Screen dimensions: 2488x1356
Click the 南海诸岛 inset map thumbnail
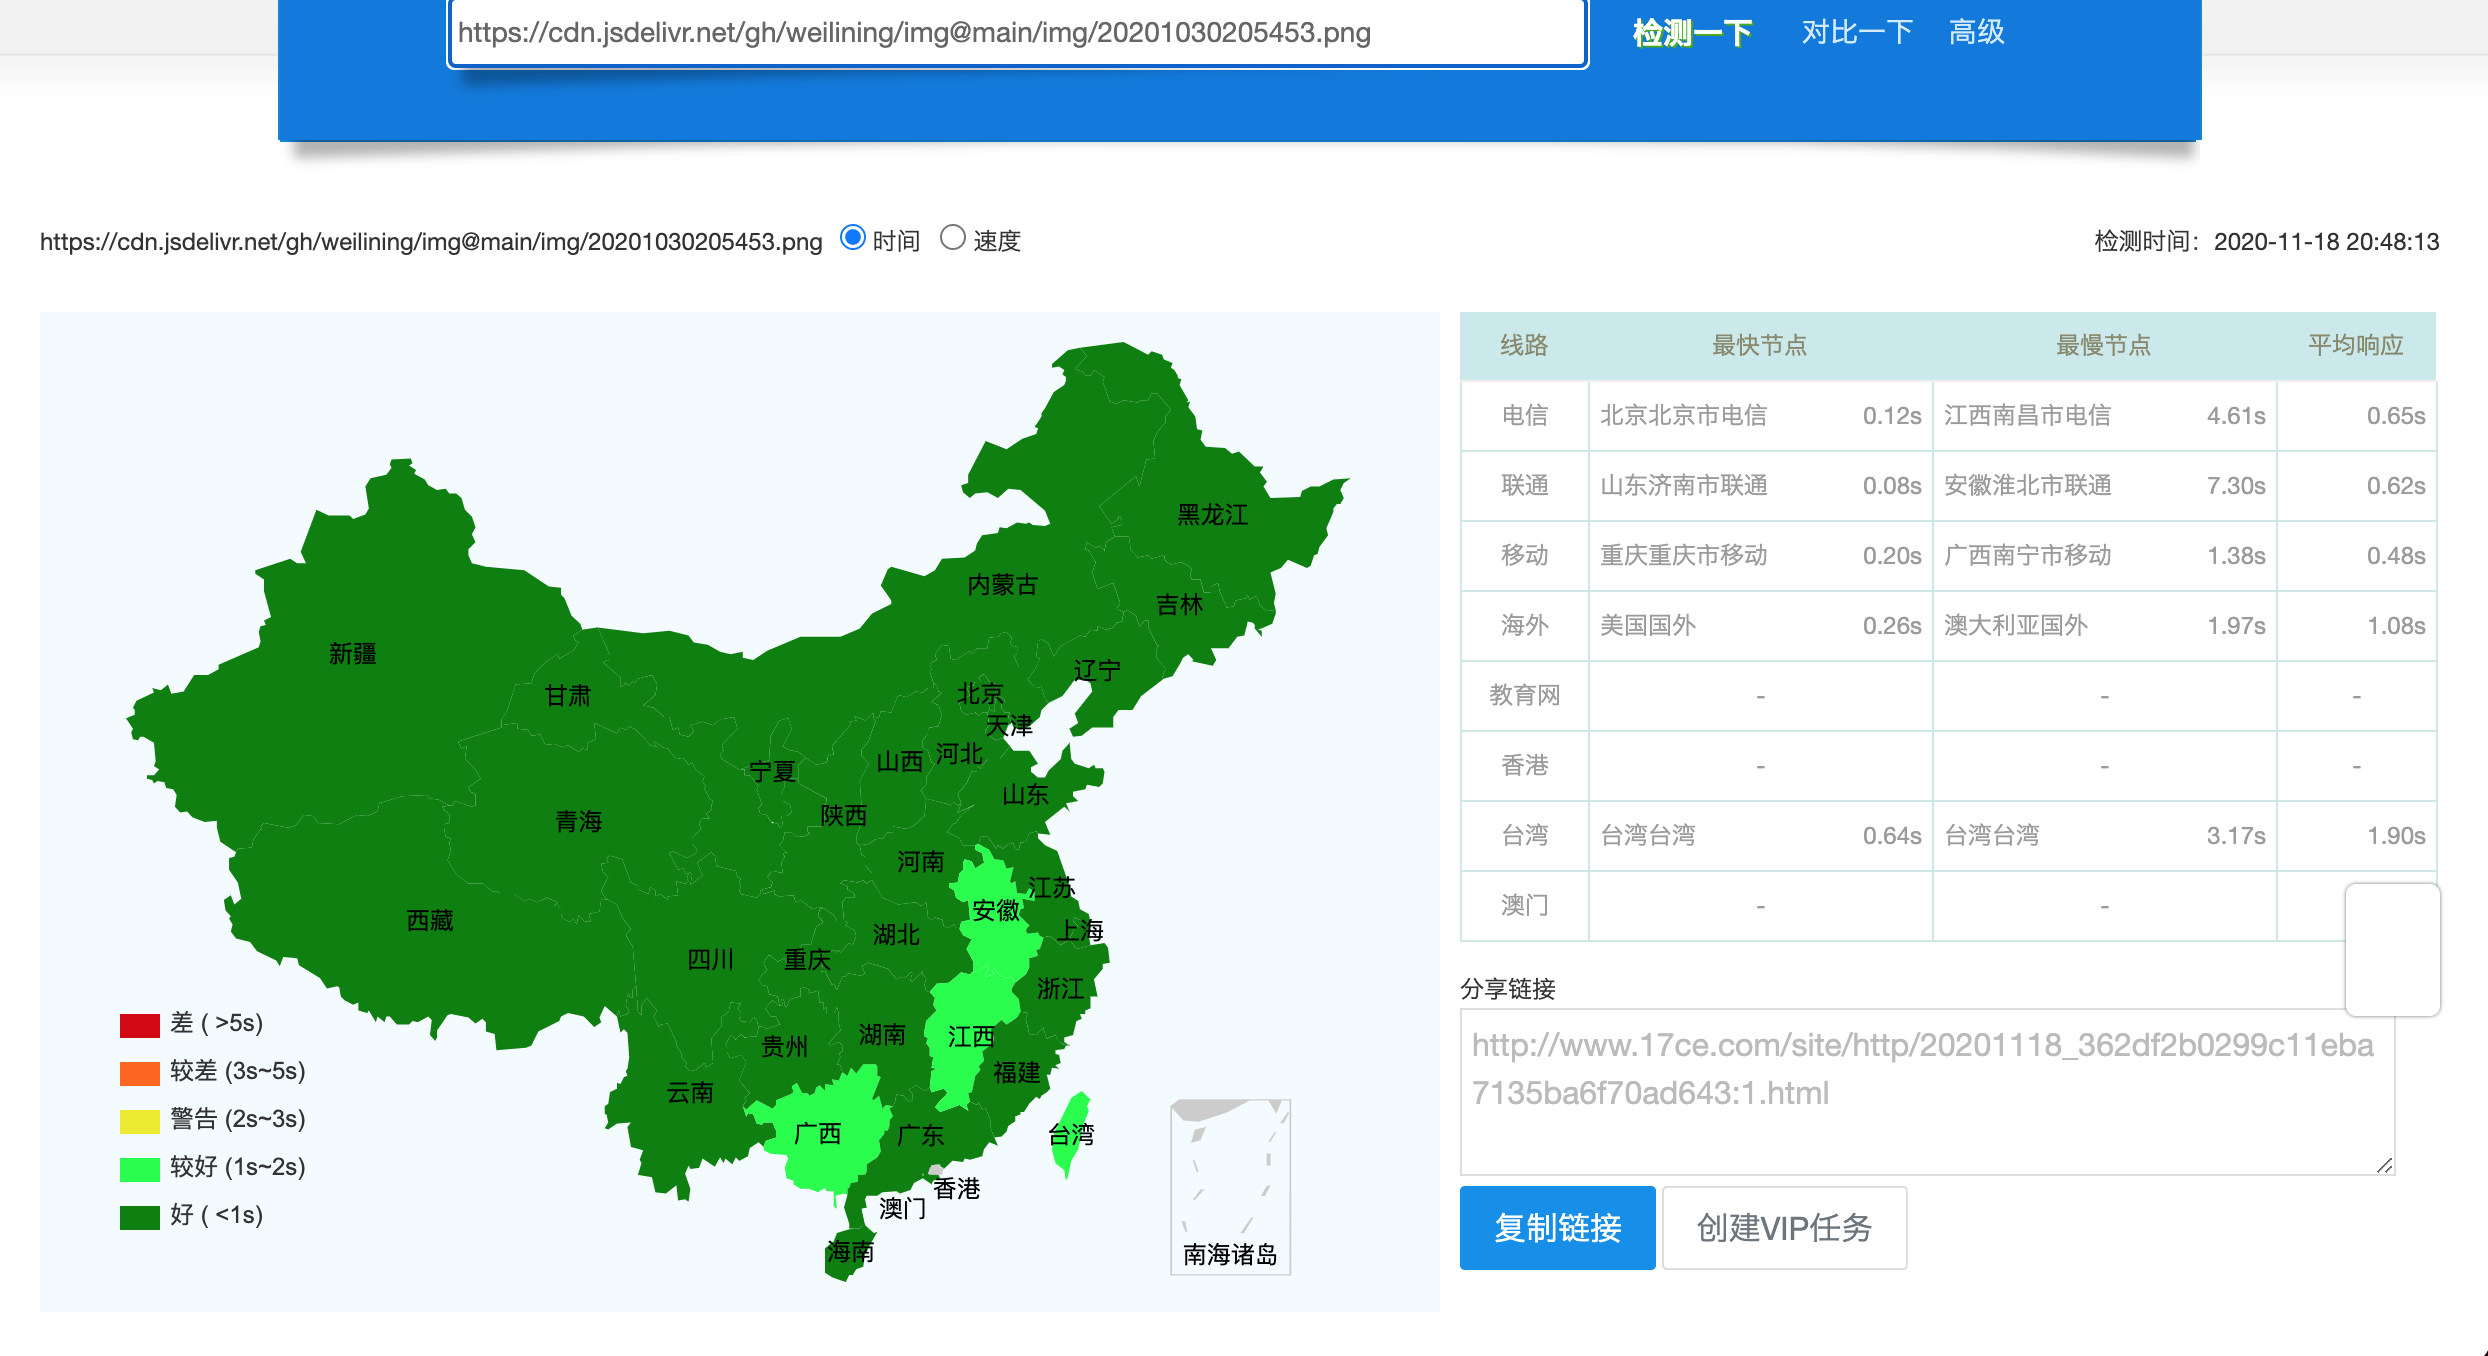point(1230,1185)
